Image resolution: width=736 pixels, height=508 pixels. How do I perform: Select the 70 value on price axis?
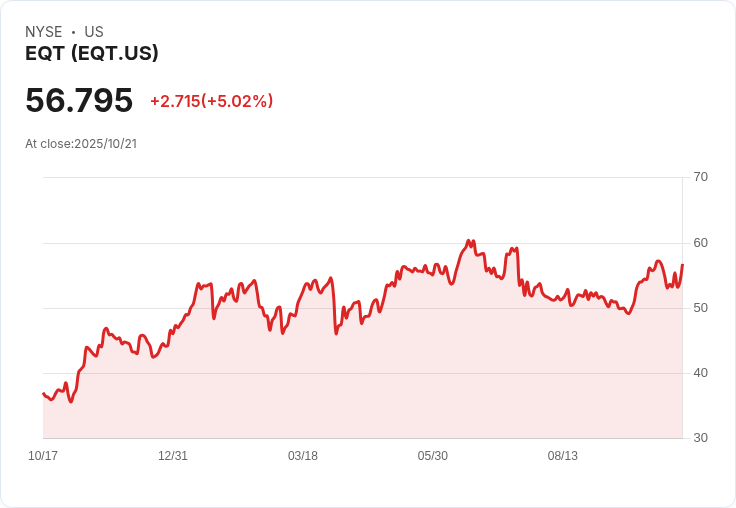pyautogui.click(x=701, y=177)
